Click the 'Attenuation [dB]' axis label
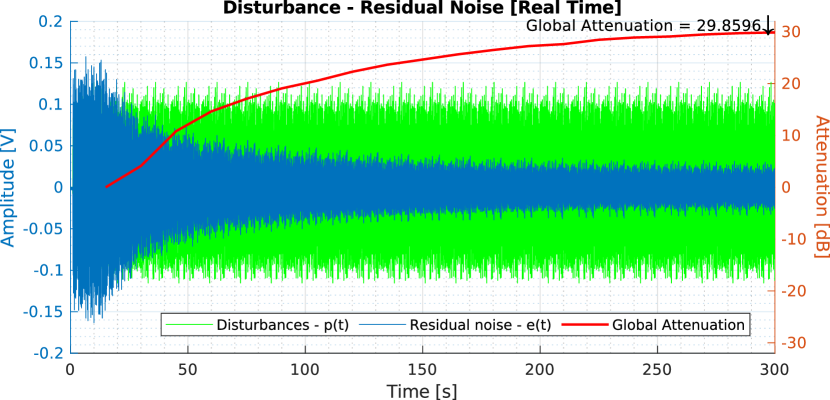Image resolution: width=830 pixels, height=400 pixels. (822, 186)
